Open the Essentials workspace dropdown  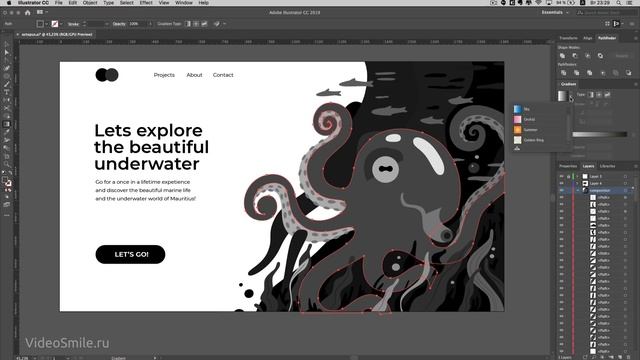coord(555,13)
